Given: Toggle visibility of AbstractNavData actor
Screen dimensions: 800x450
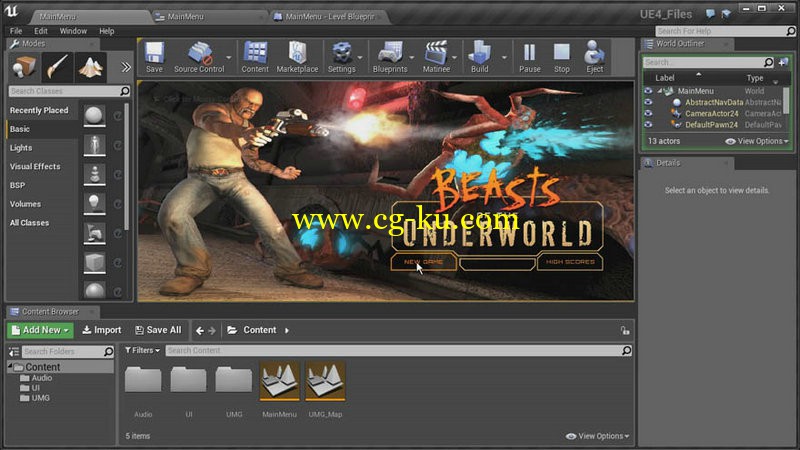Looking at the screenshot, I should point(648,102).
